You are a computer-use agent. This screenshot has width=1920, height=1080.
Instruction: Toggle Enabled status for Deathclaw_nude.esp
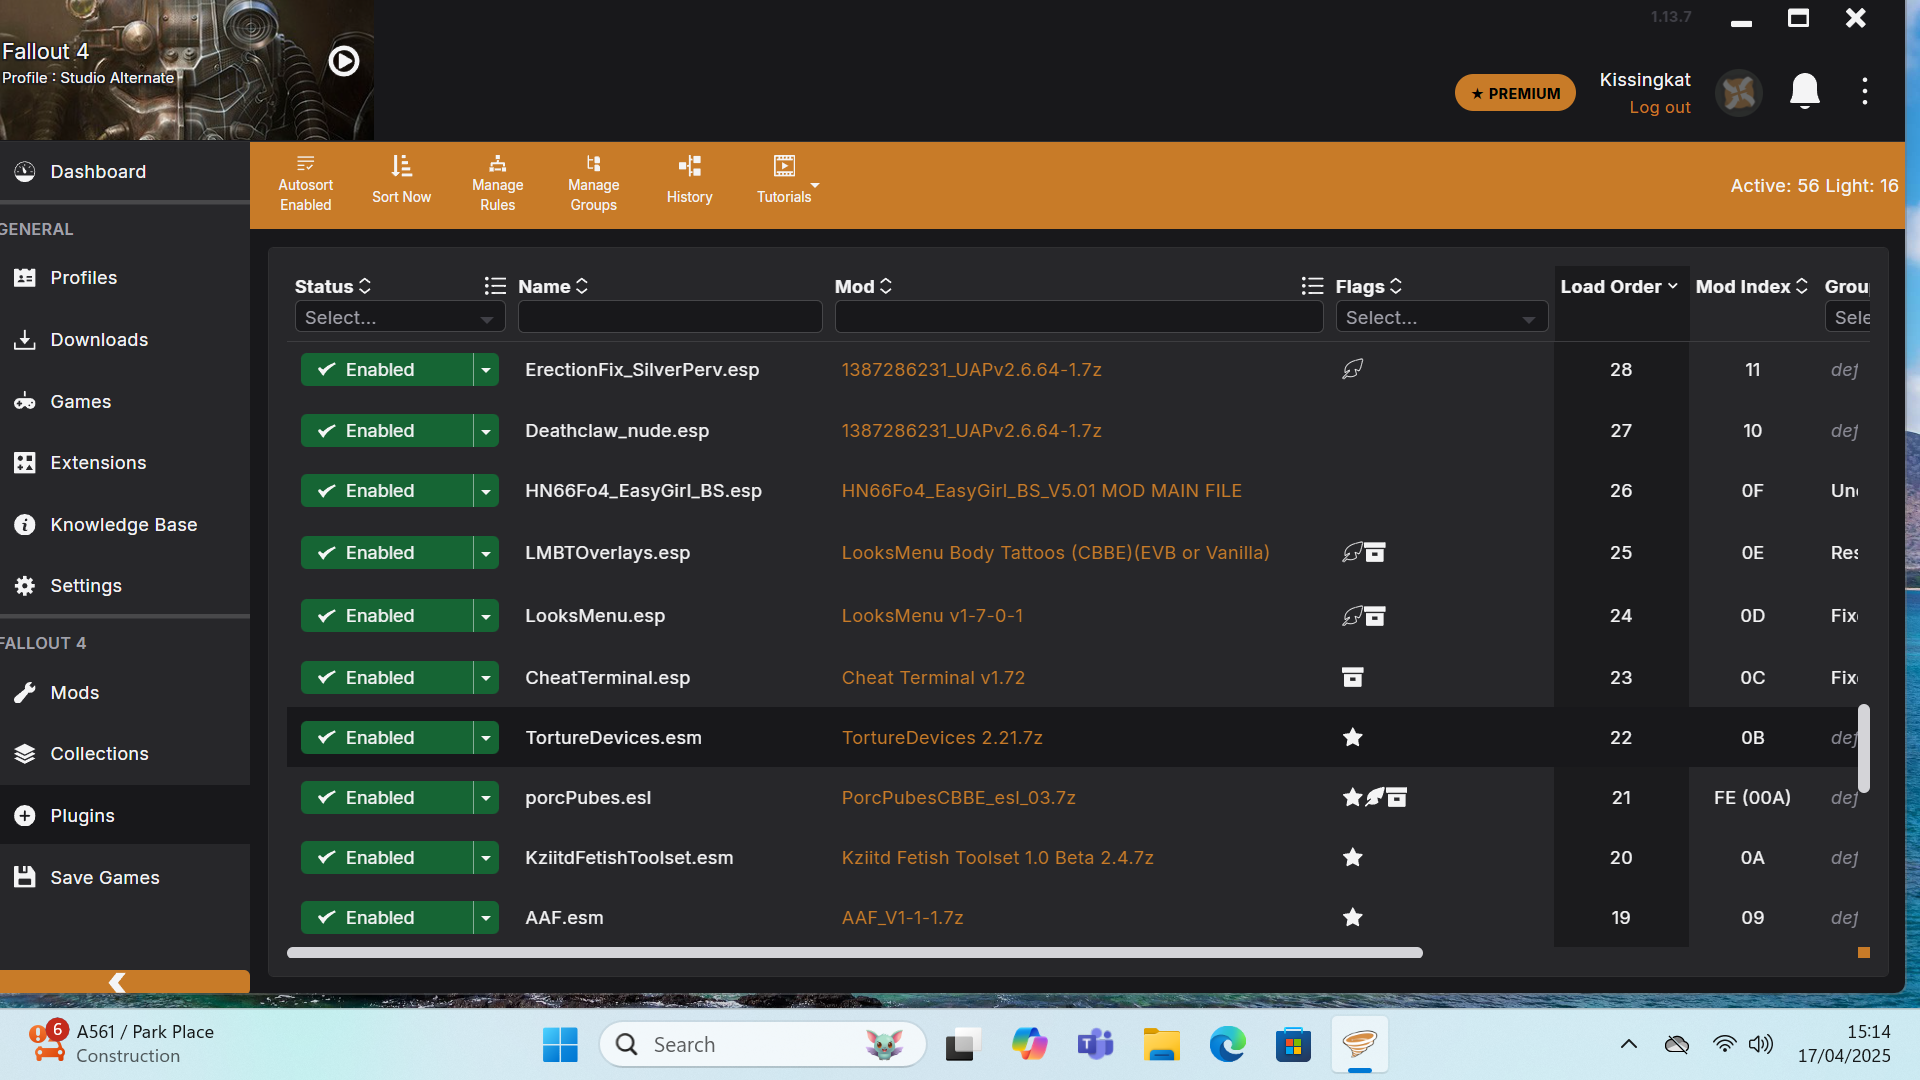pyautogui.click(x=386, y=431)
